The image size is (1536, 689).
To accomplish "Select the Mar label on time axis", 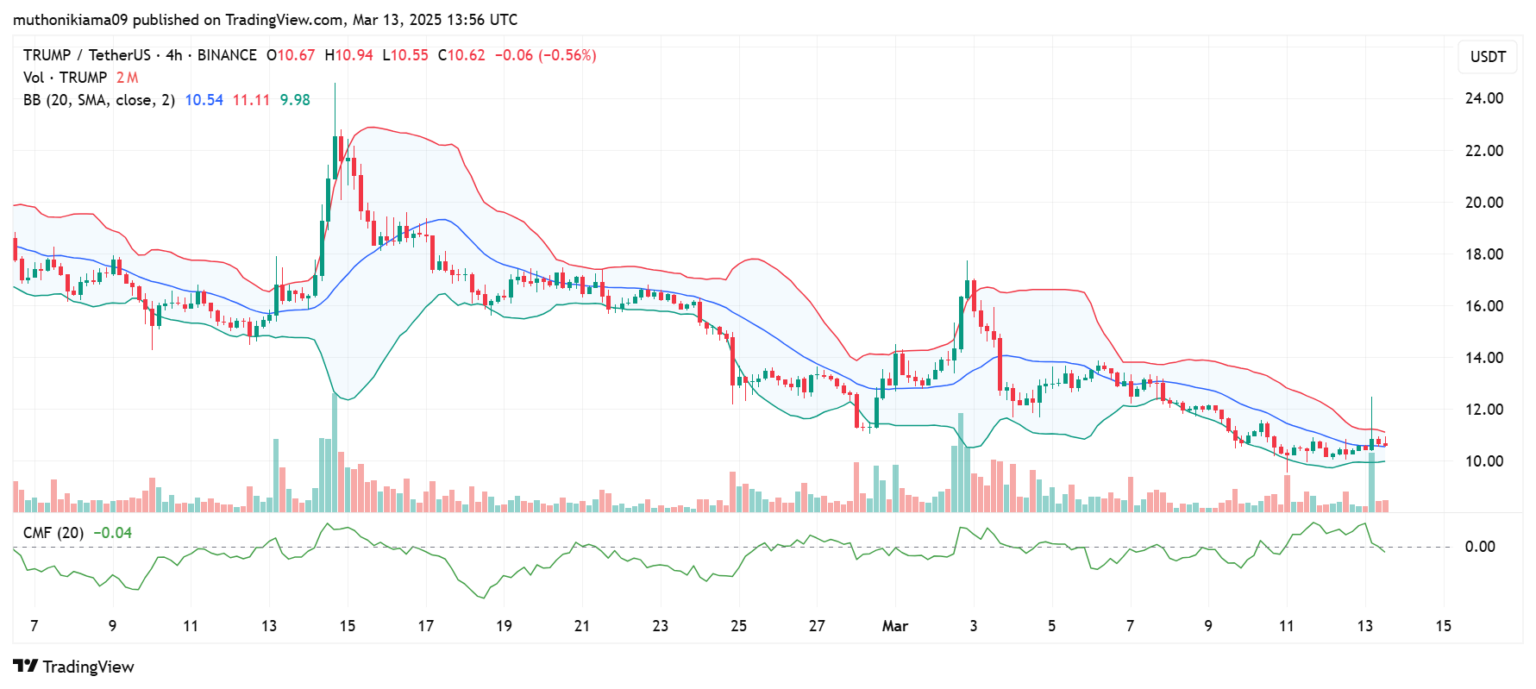I will pos(894,626).
